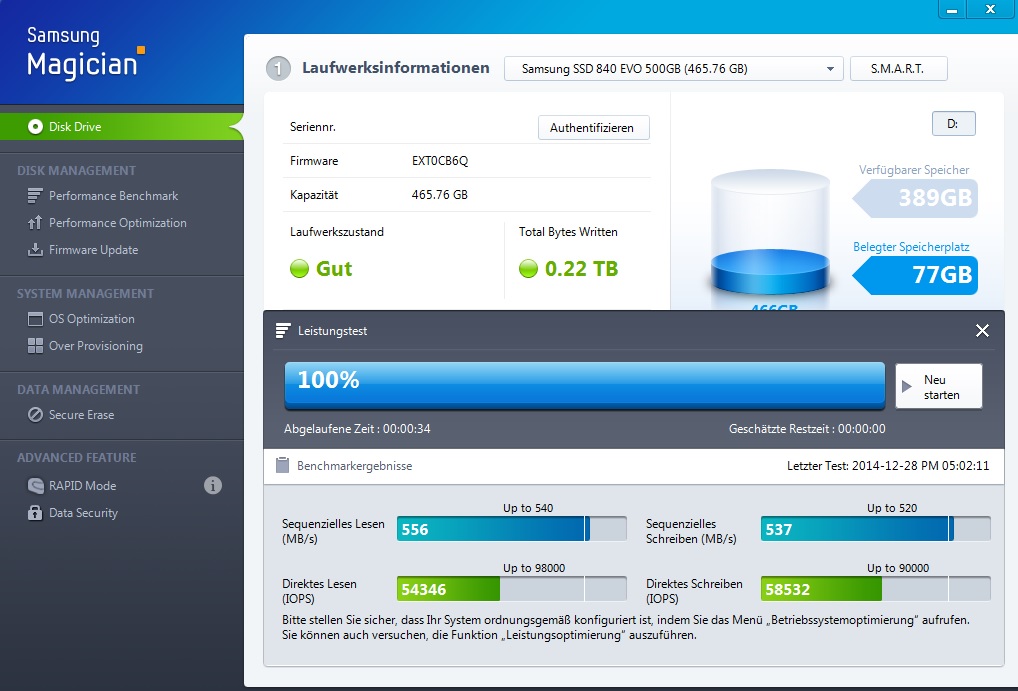Click the S.M.A.R.T. button
The width and height of the screenshot is (1018, 691).
[898, 69]
